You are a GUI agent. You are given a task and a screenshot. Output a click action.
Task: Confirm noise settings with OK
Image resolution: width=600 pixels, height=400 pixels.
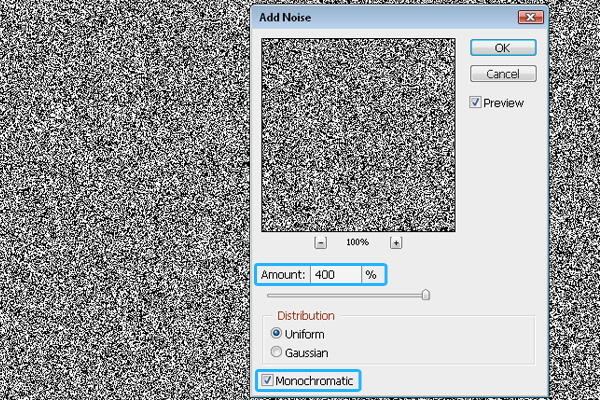[504, 48]
